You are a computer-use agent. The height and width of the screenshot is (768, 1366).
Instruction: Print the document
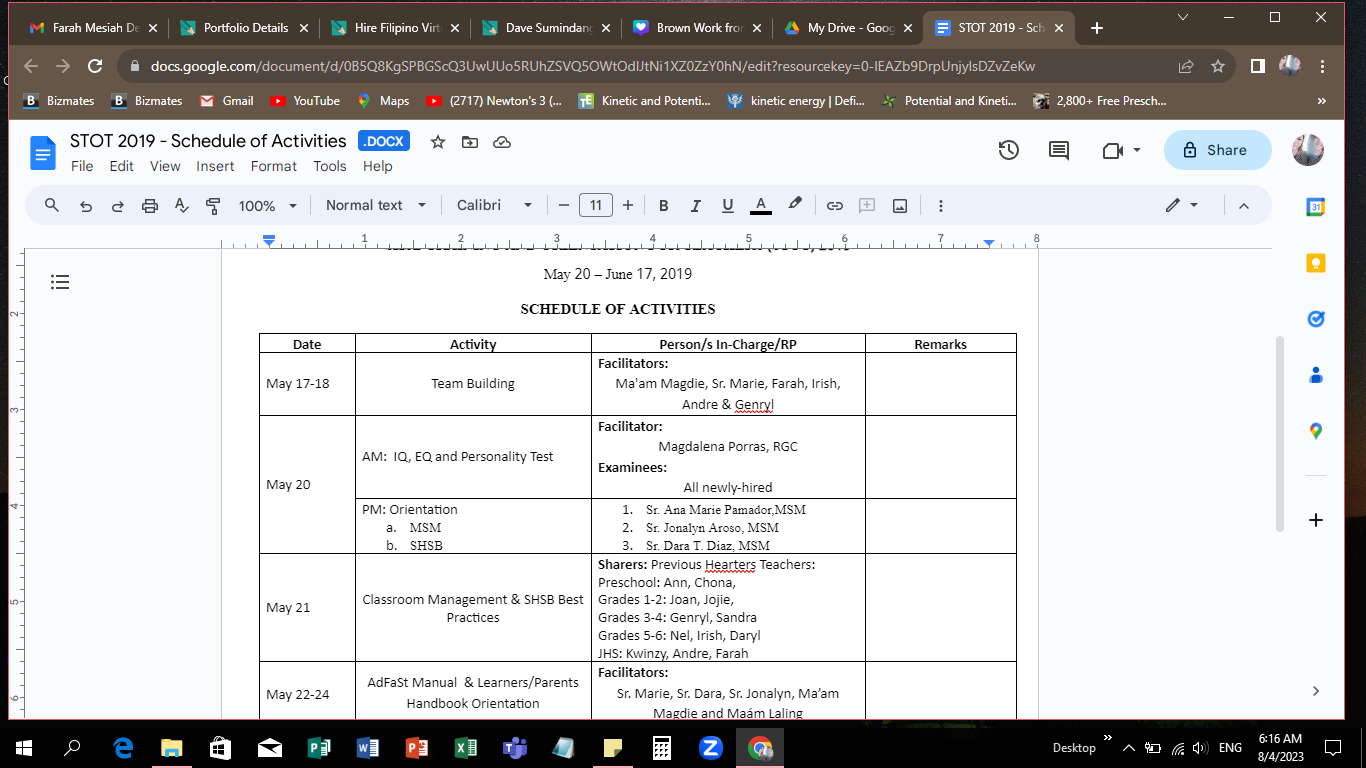(150, 205)
